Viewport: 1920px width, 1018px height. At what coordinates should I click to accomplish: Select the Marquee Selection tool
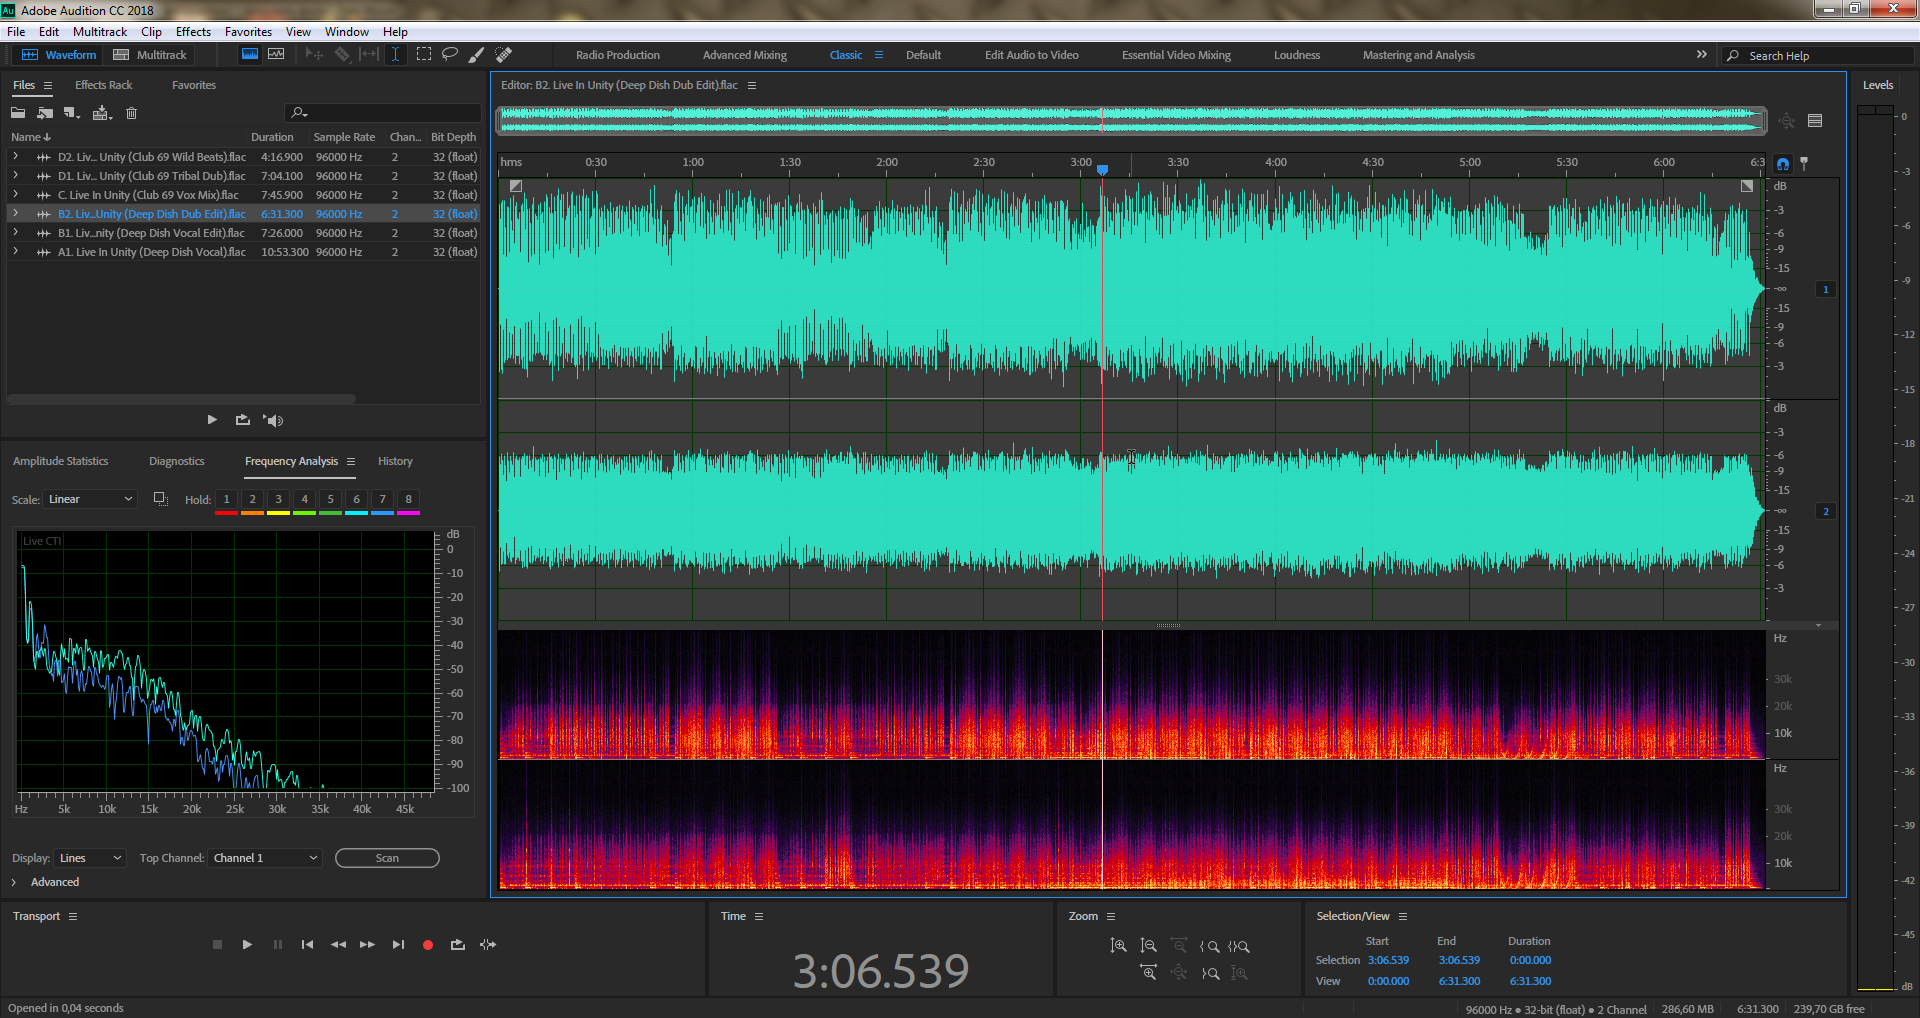[x=424, y=54]
